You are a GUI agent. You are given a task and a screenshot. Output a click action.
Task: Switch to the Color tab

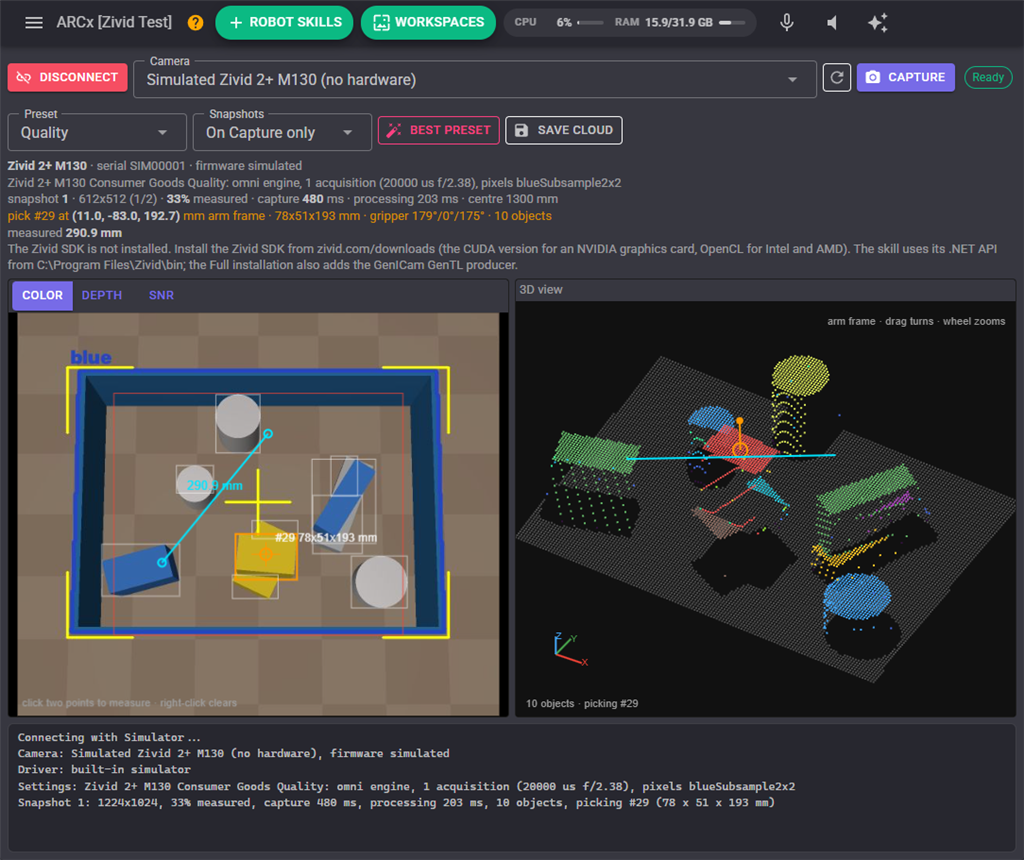[42, 295]
